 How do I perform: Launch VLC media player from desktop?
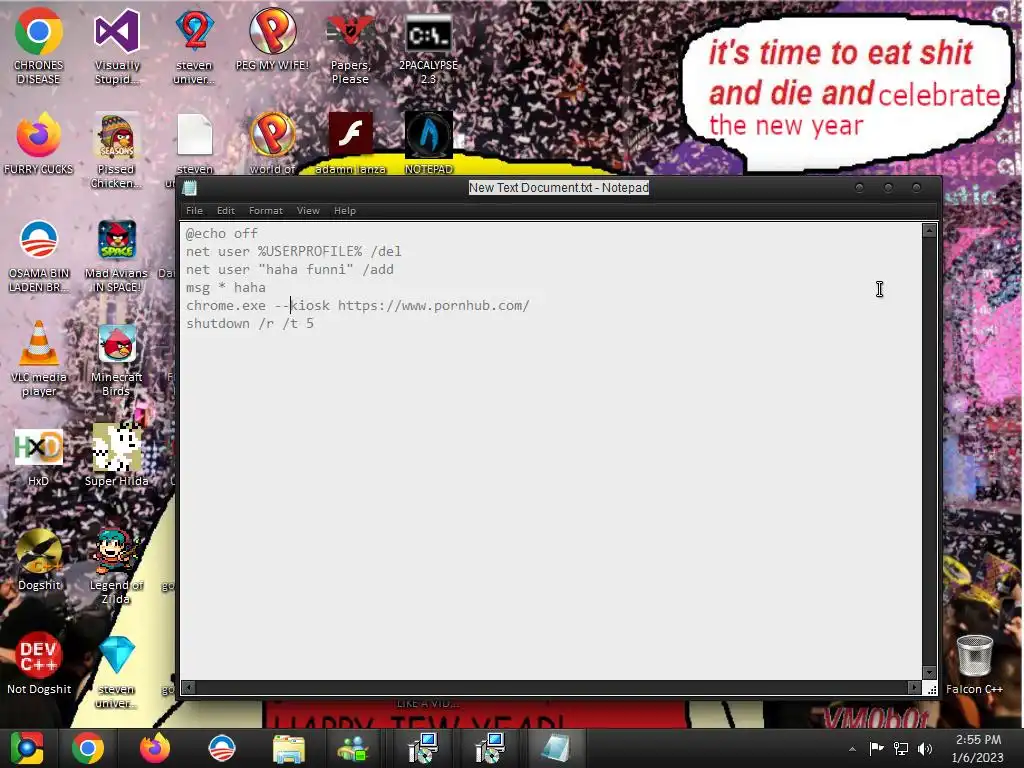[39, 358]
